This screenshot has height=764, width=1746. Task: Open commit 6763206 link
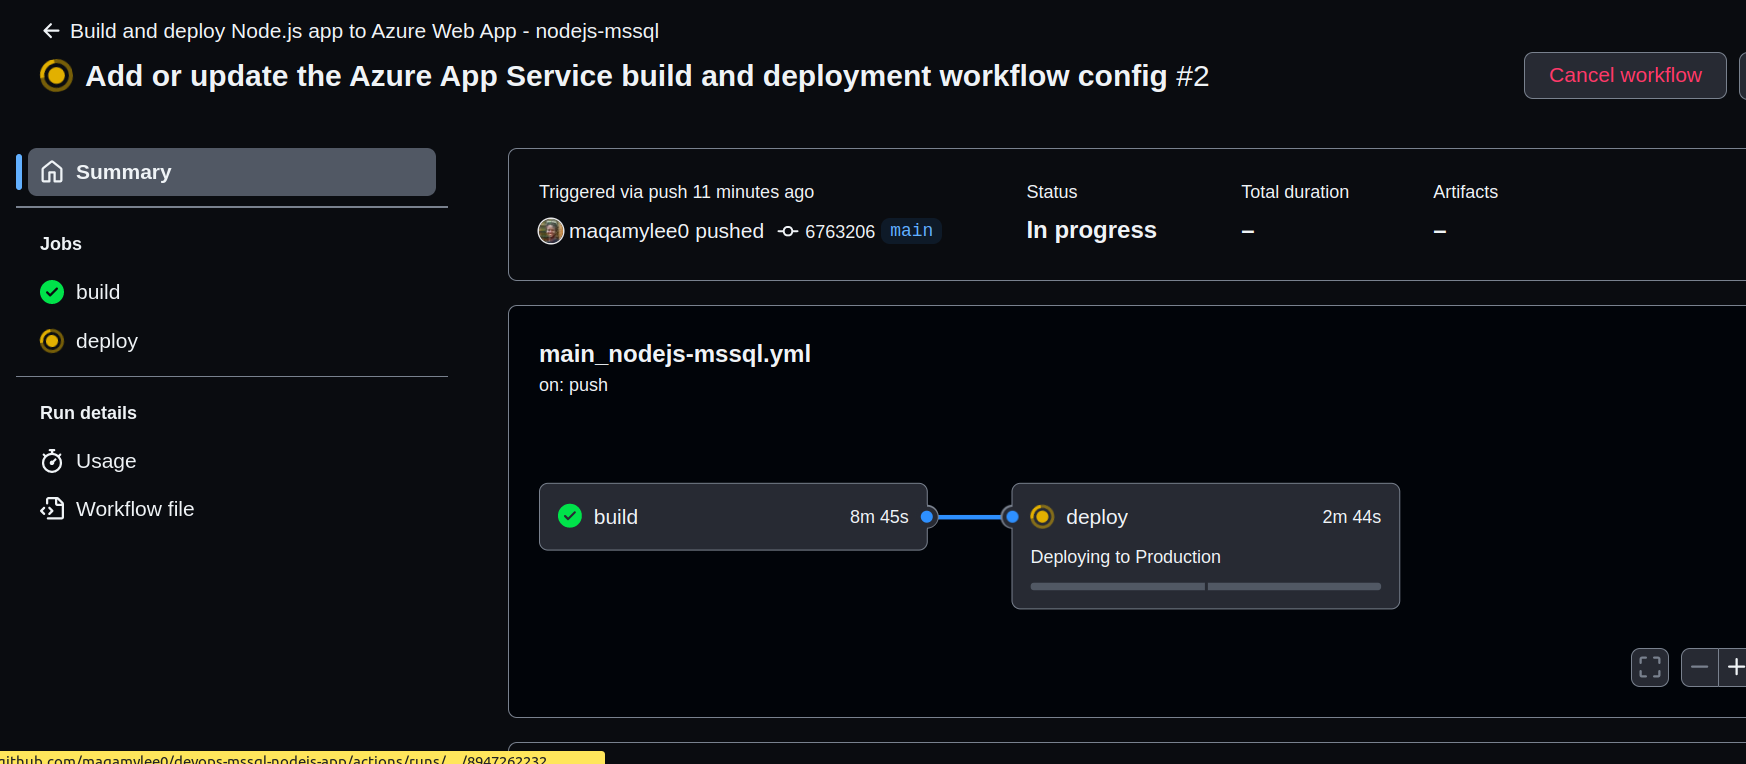(x=839, y=232)
